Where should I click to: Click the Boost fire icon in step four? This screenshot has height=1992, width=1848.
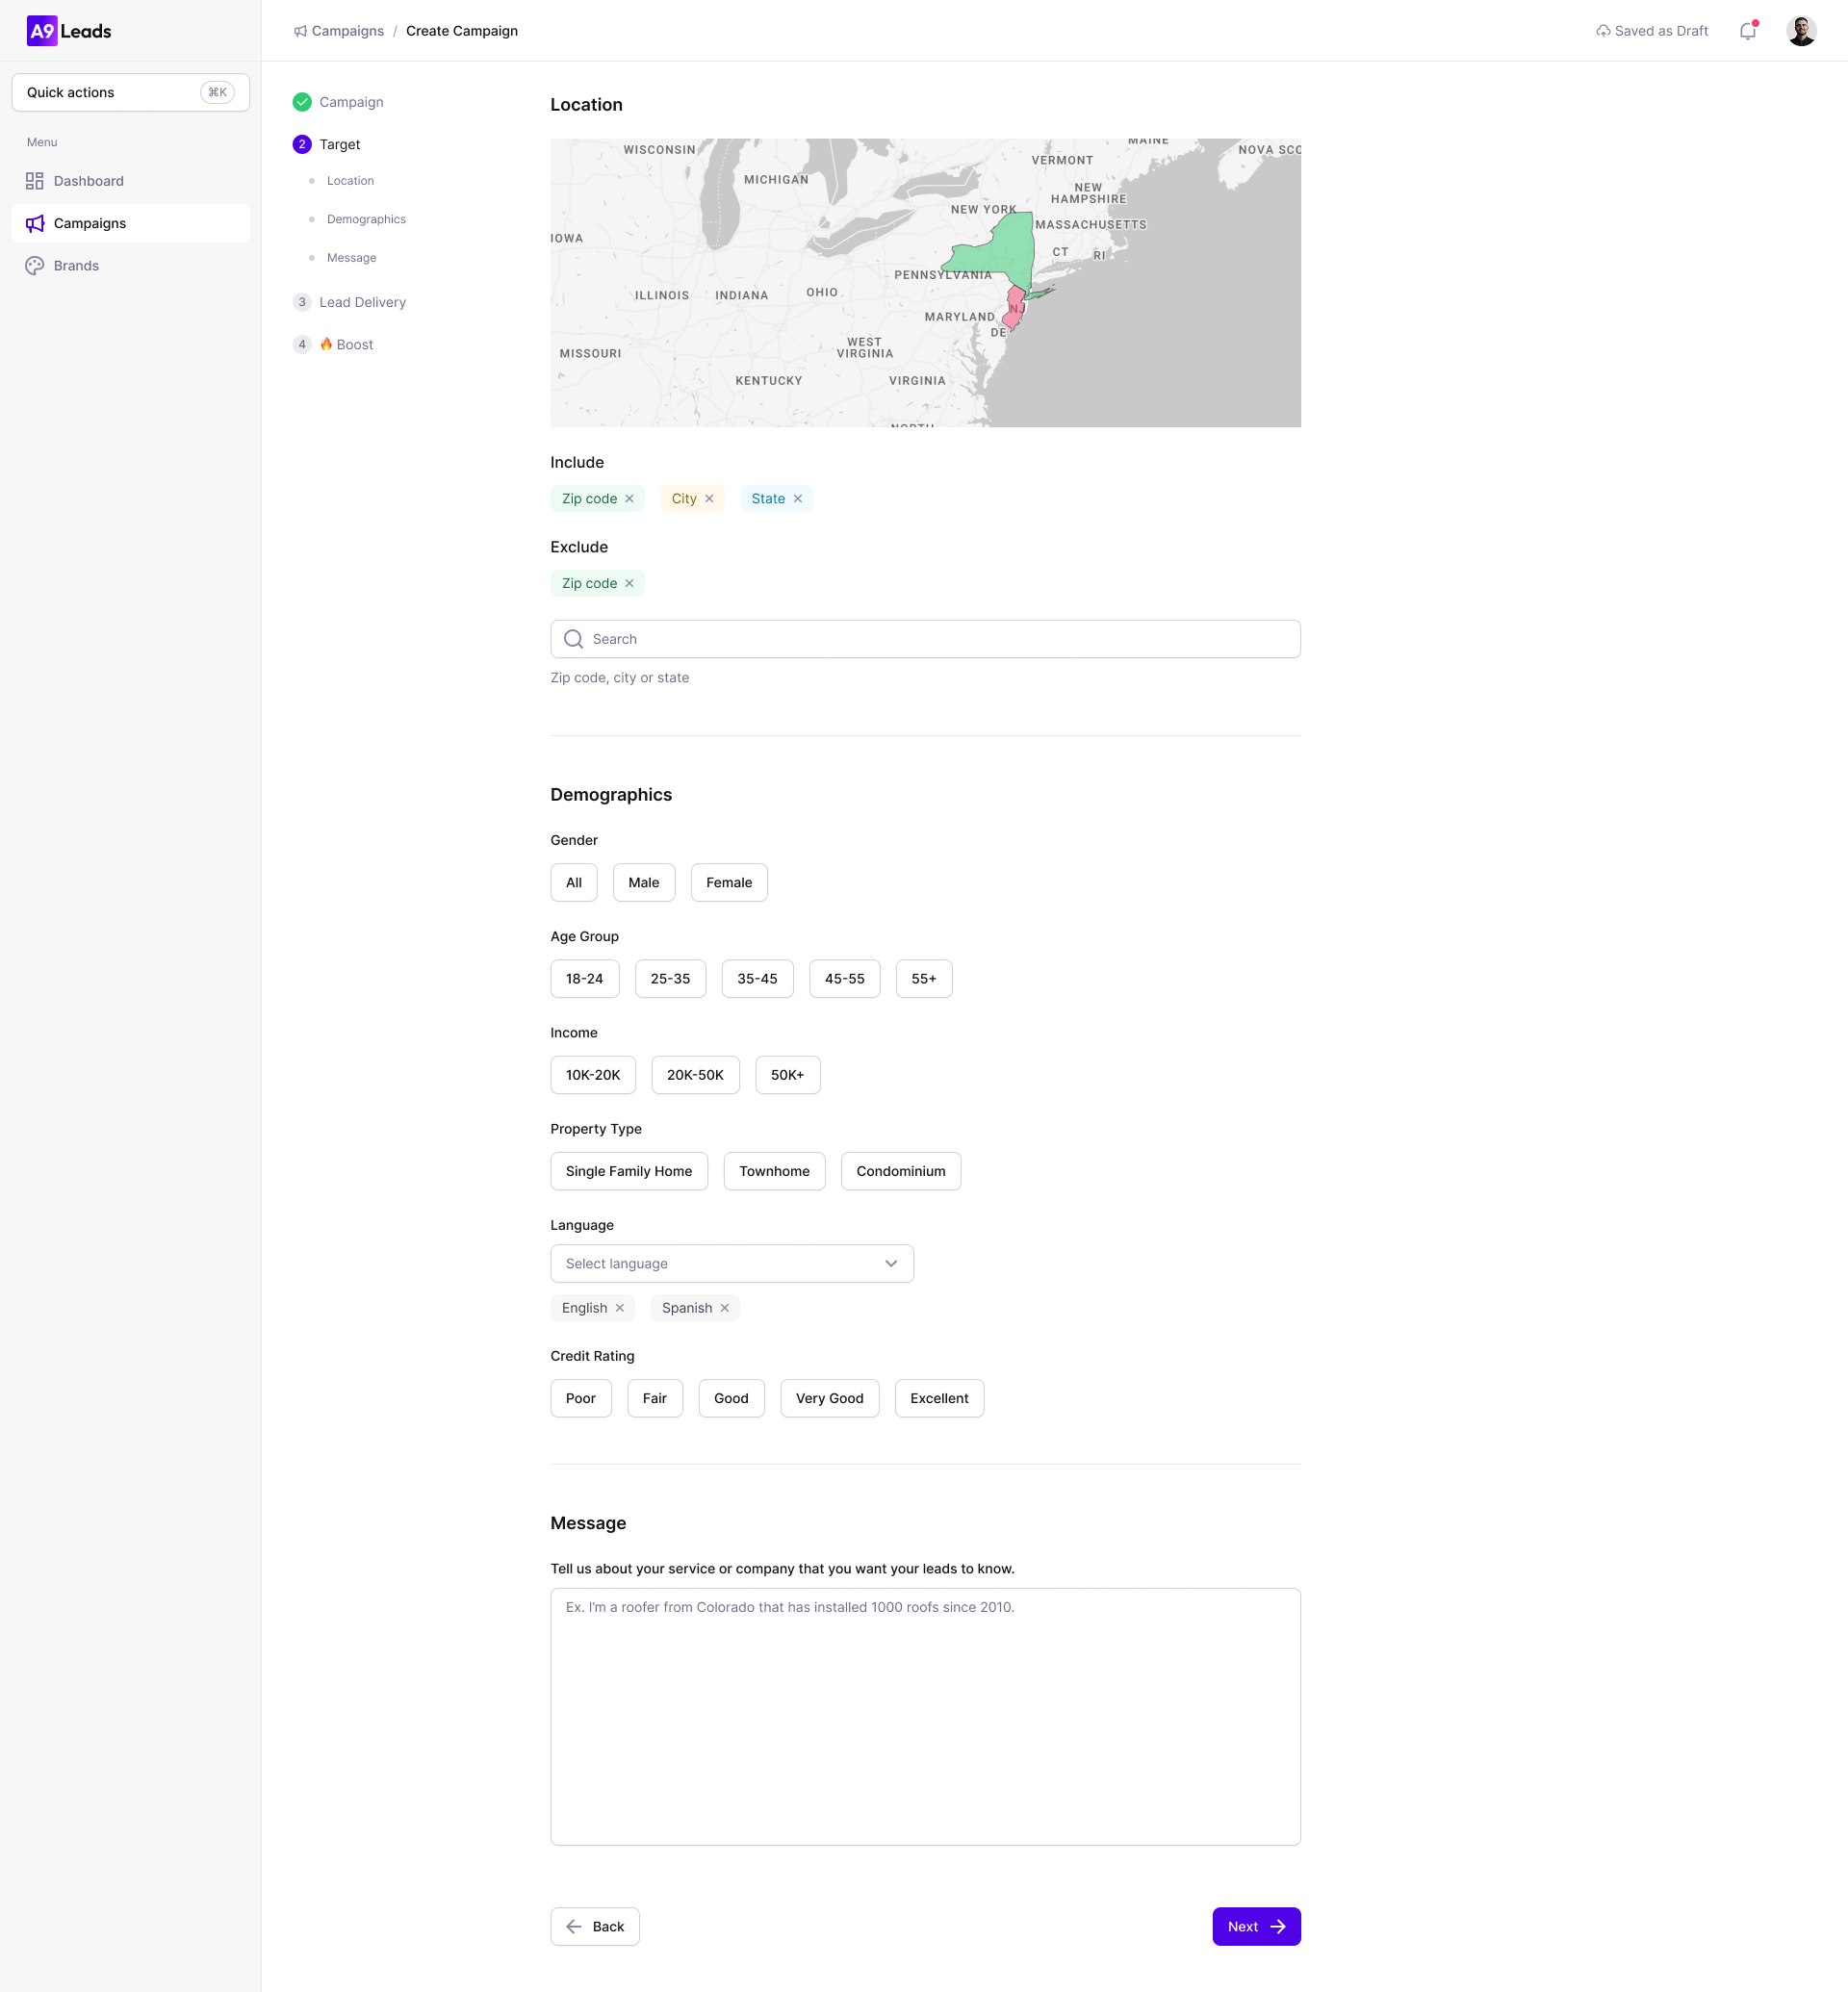(325, 344)
